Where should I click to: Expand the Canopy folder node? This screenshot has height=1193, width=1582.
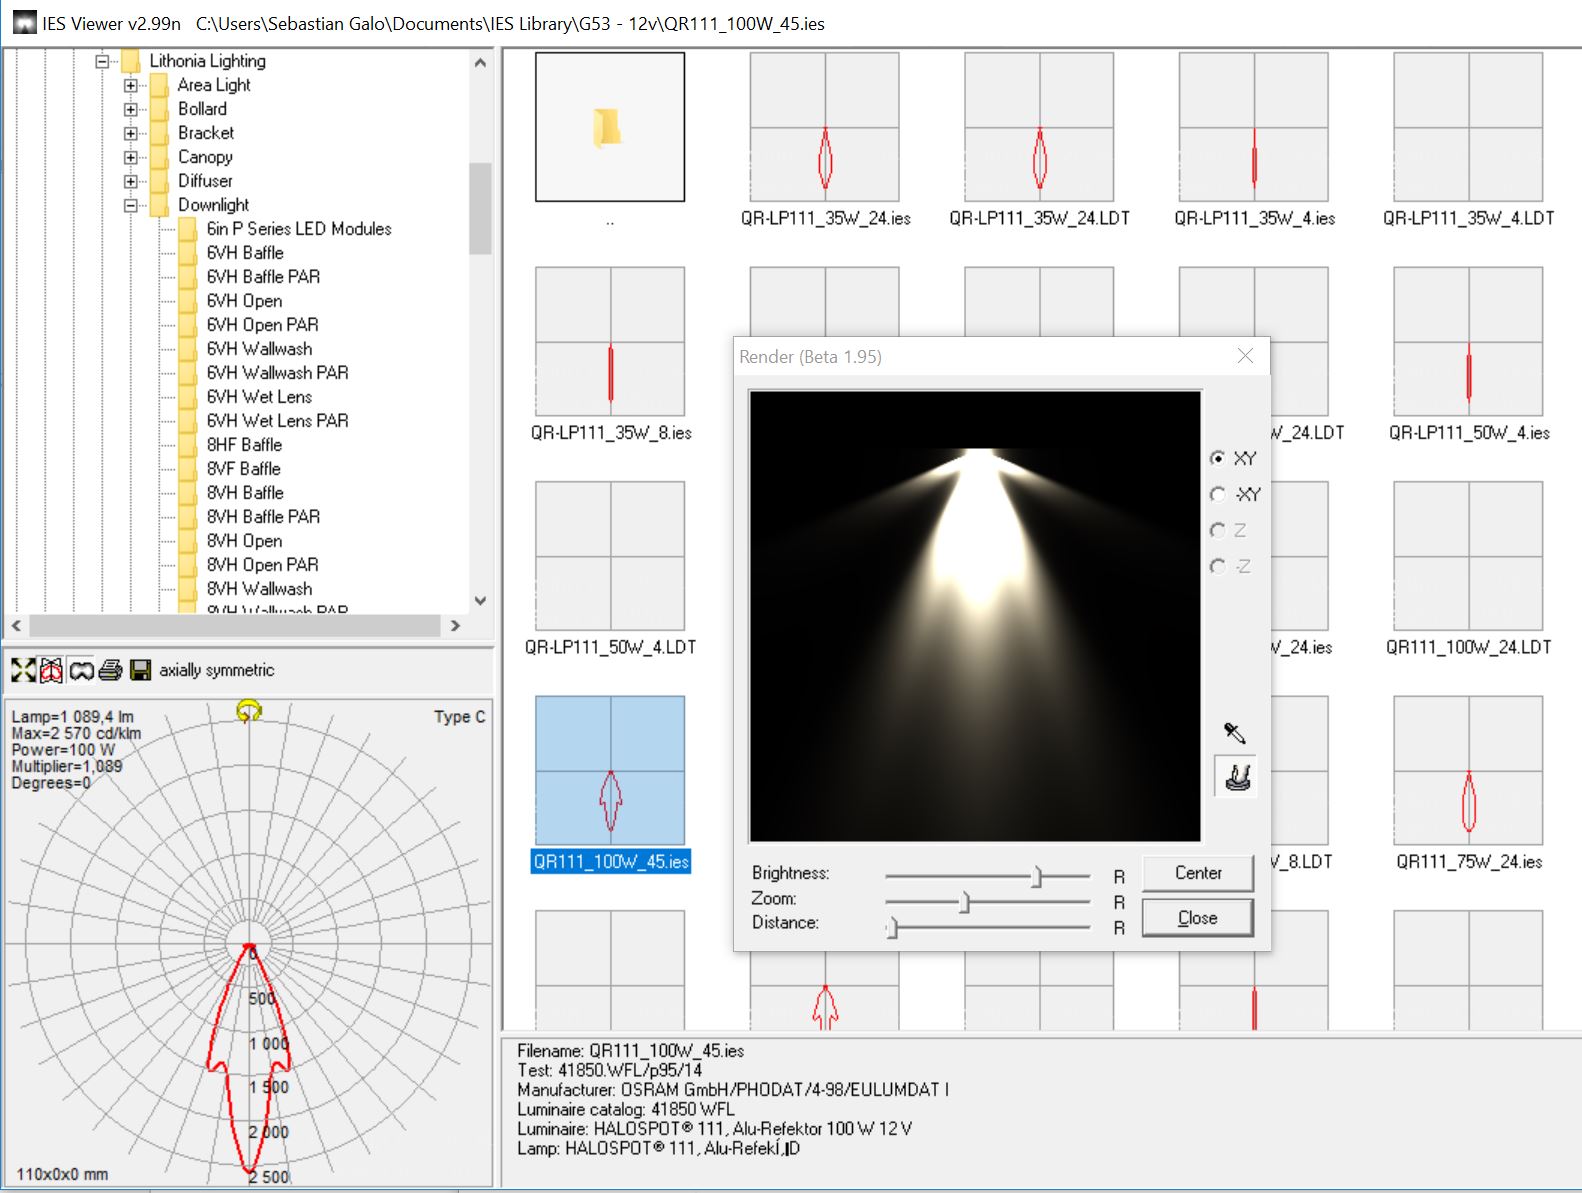click(x=130, y=157)
